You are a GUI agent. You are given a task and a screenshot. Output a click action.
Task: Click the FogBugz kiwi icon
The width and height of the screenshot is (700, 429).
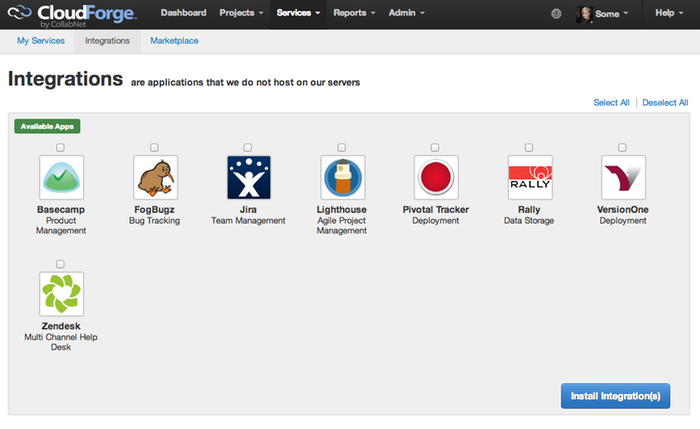(x=155, y=178)
